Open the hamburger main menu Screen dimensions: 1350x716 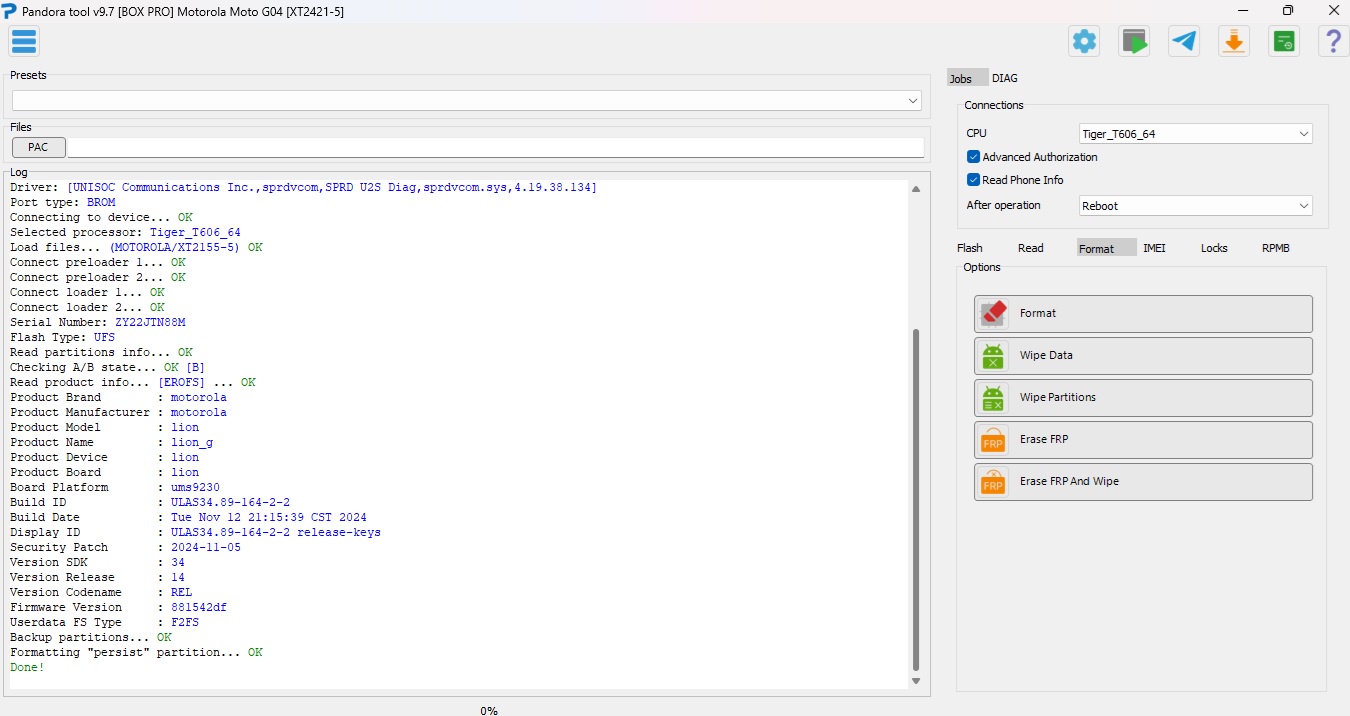click(x=24, y=41)
